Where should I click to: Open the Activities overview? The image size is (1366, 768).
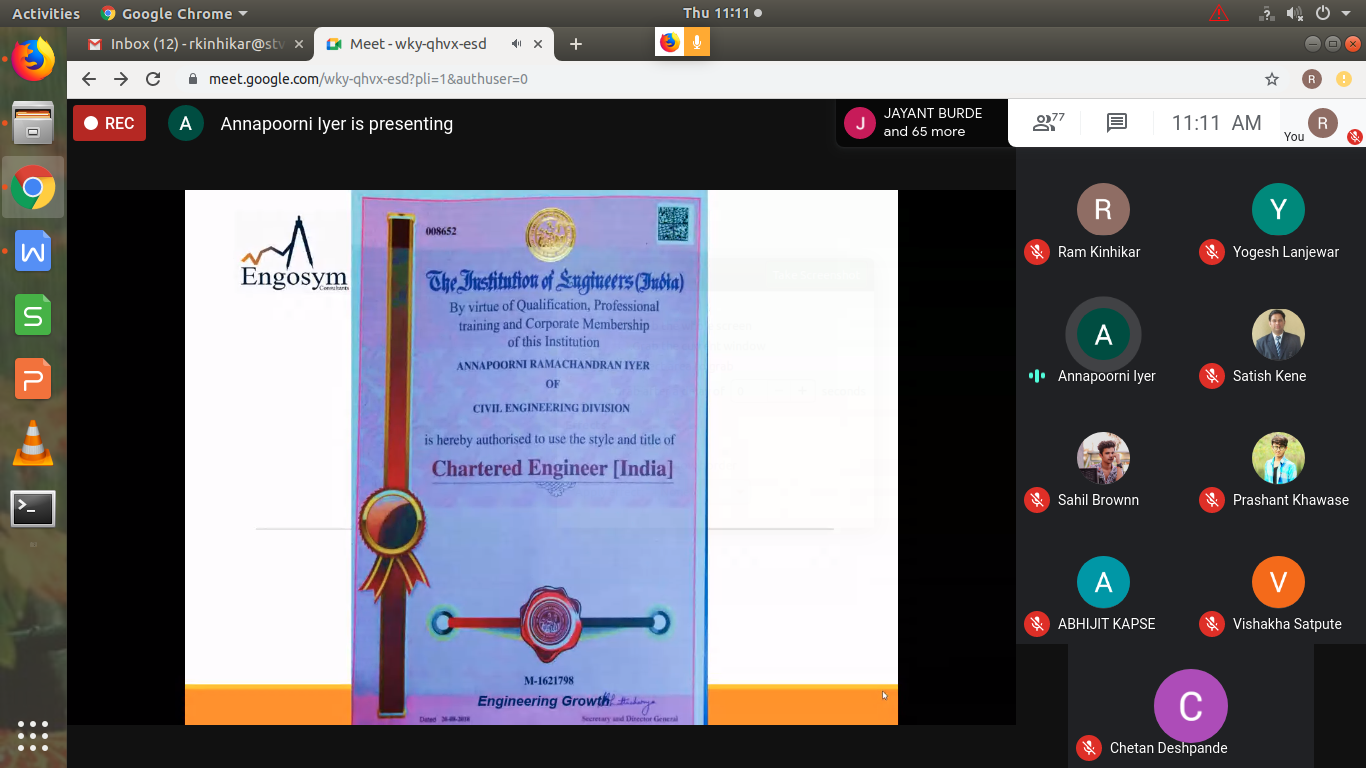[45, 14]
